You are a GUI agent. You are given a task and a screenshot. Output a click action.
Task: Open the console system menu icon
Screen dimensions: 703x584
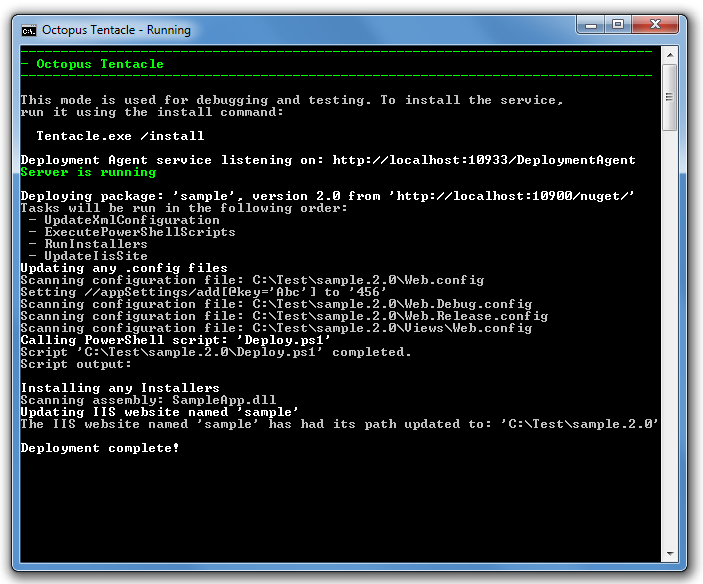click(29, 30)
